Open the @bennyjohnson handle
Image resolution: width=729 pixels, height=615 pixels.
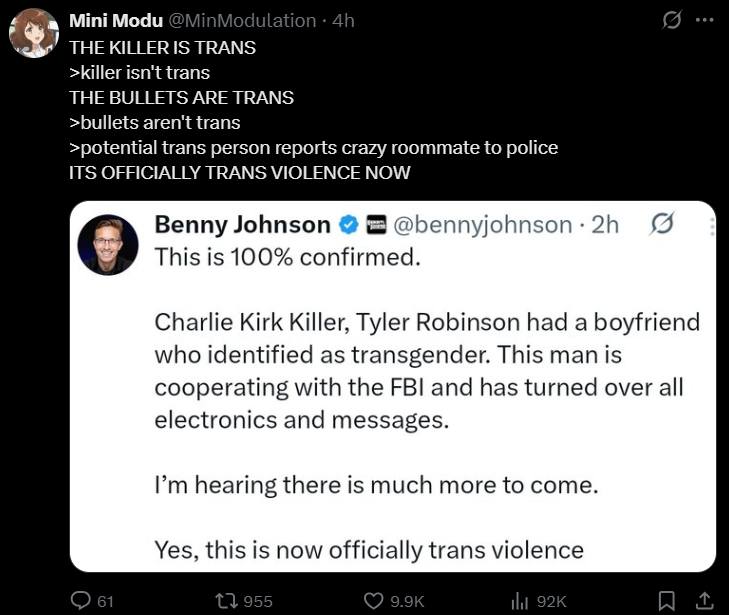point(483,225)
